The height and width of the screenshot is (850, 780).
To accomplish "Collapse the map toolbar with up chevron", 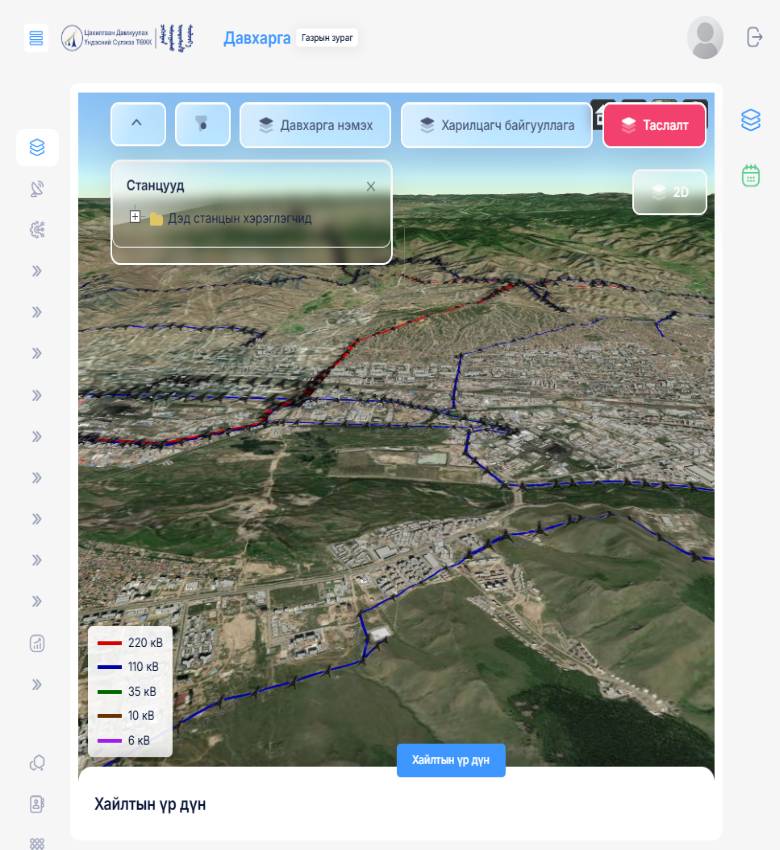I will pos(137,125).
